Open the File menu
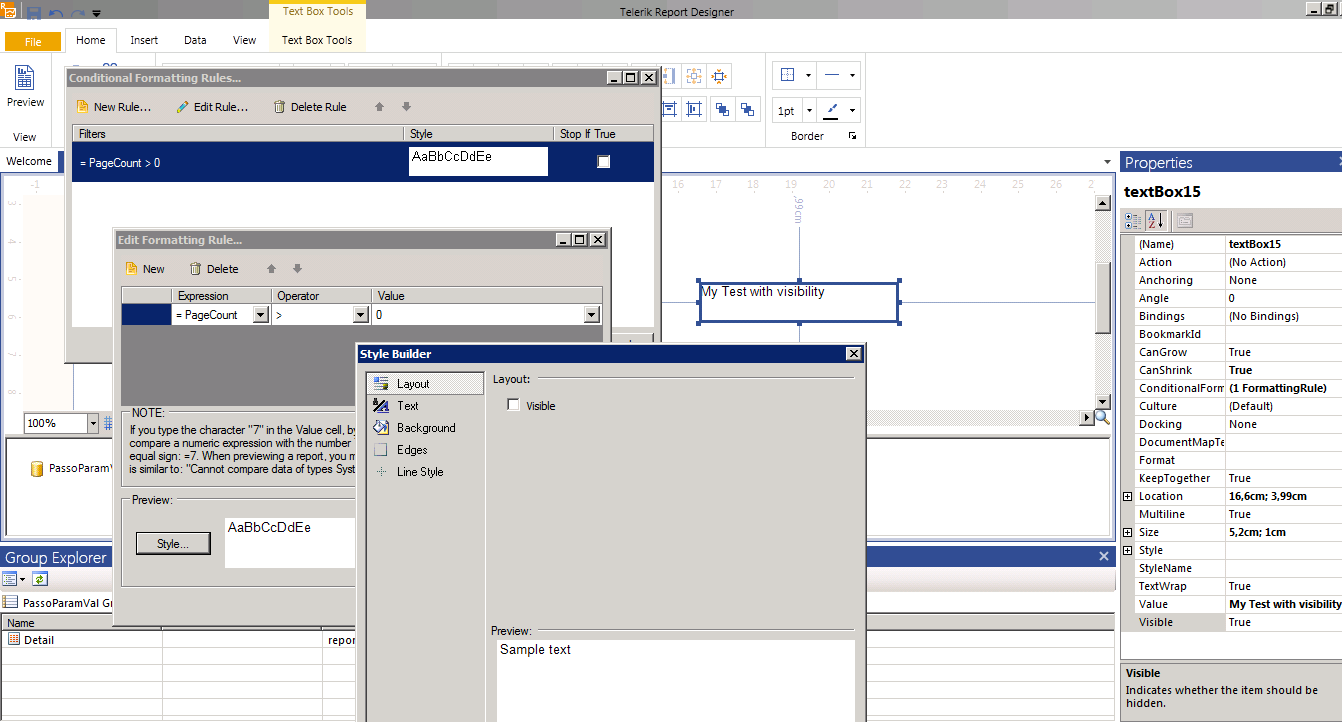The width and height of the screenshot is (1342, 722). [x=33, y=42]
